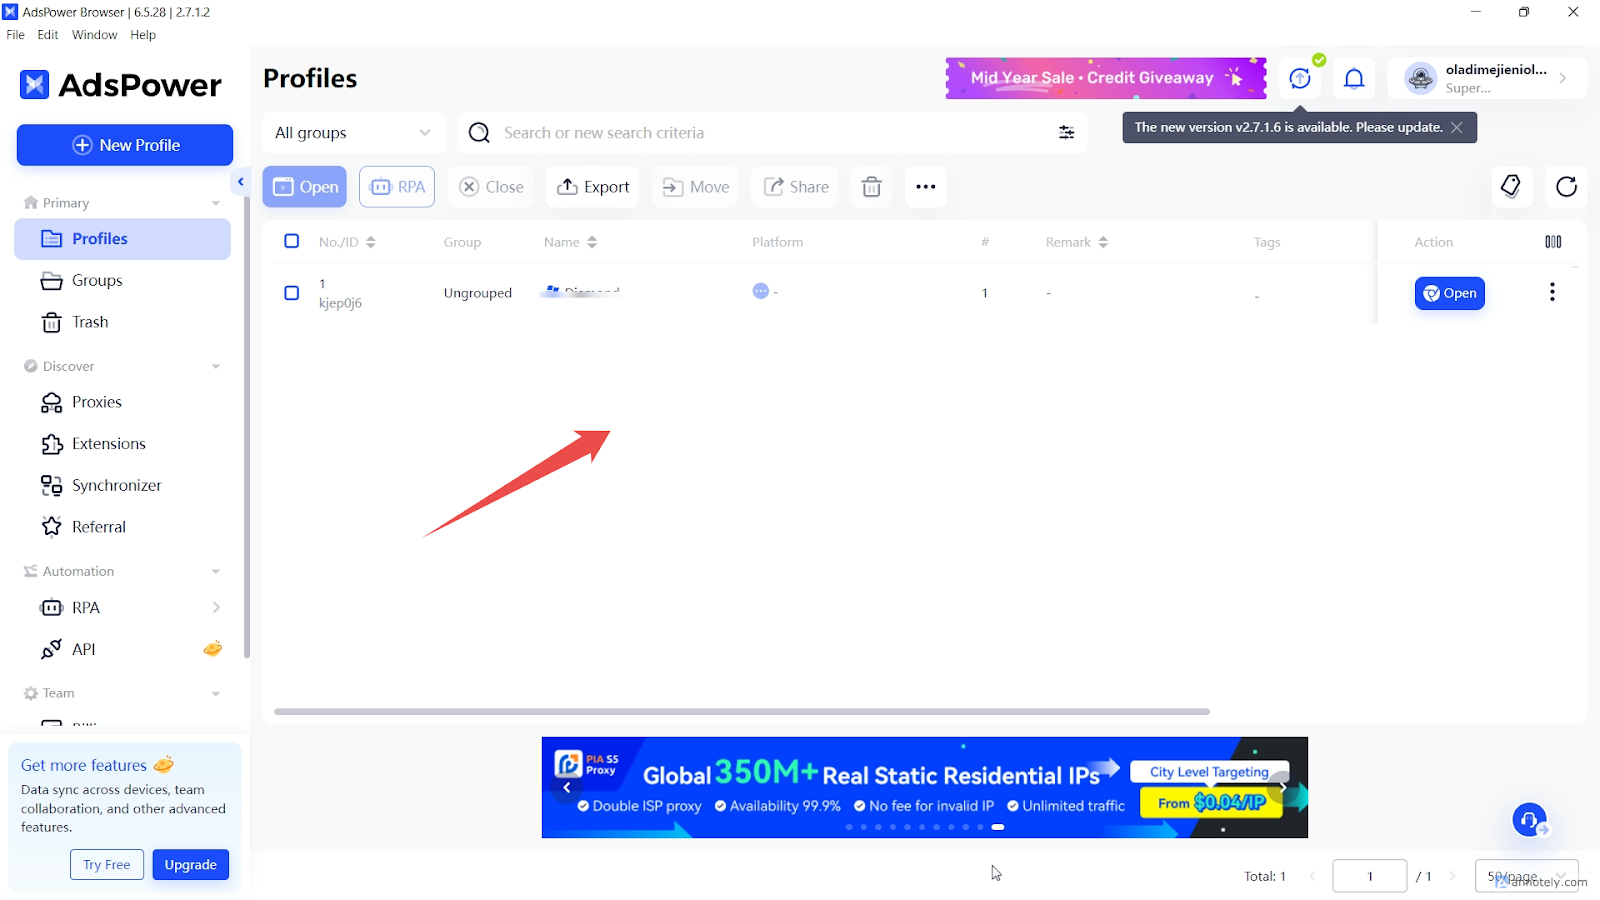This screenshot has height=900, width=1600.
Task: Toggle the select-all profiles checkbox
Action: (x=292, y=241)
